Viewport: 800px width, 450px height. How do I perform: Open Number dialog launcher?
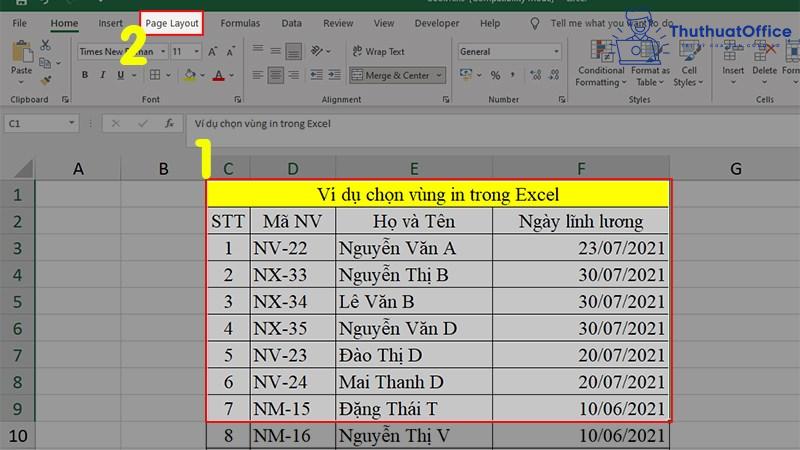pos(562,99)
